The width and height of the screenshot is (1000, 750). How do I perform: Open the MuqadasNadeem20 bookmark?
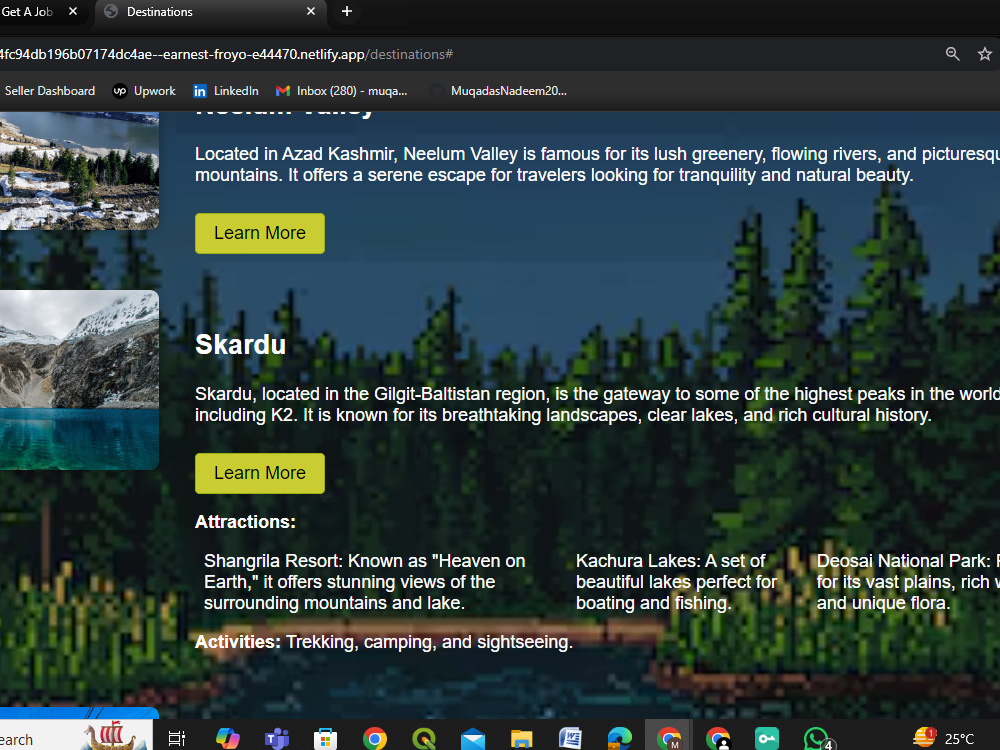coord(499,91)
